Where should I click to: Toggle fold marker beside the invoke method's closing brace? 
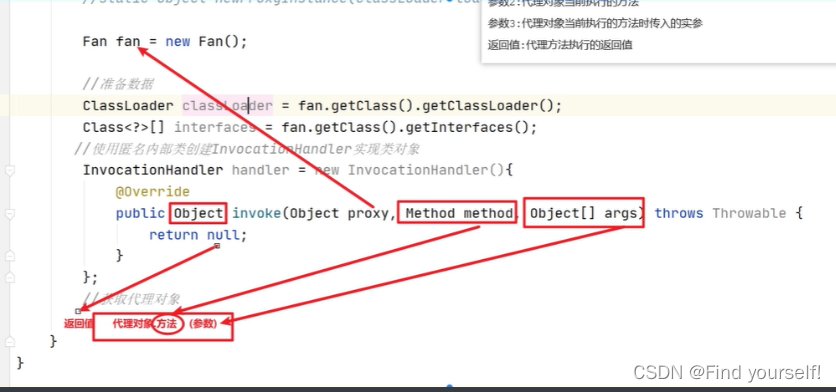click(10, 255)
